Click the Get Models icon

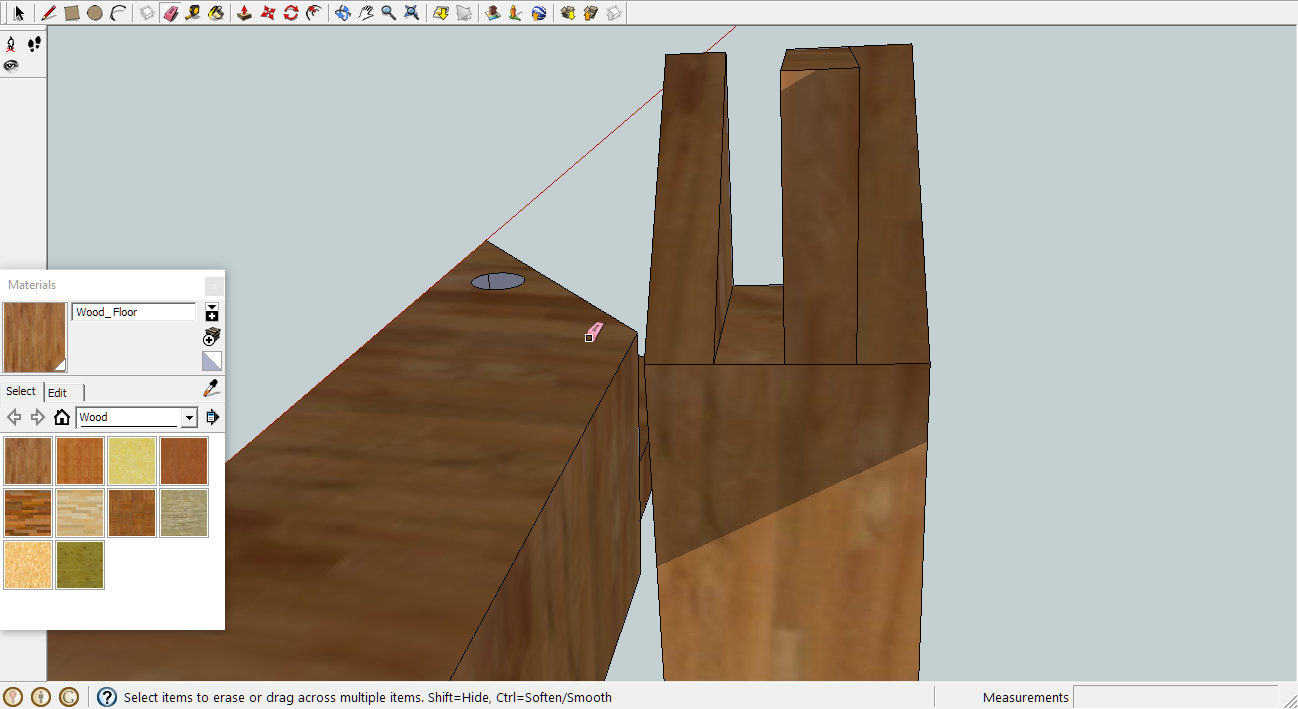[x=567, y=13]
